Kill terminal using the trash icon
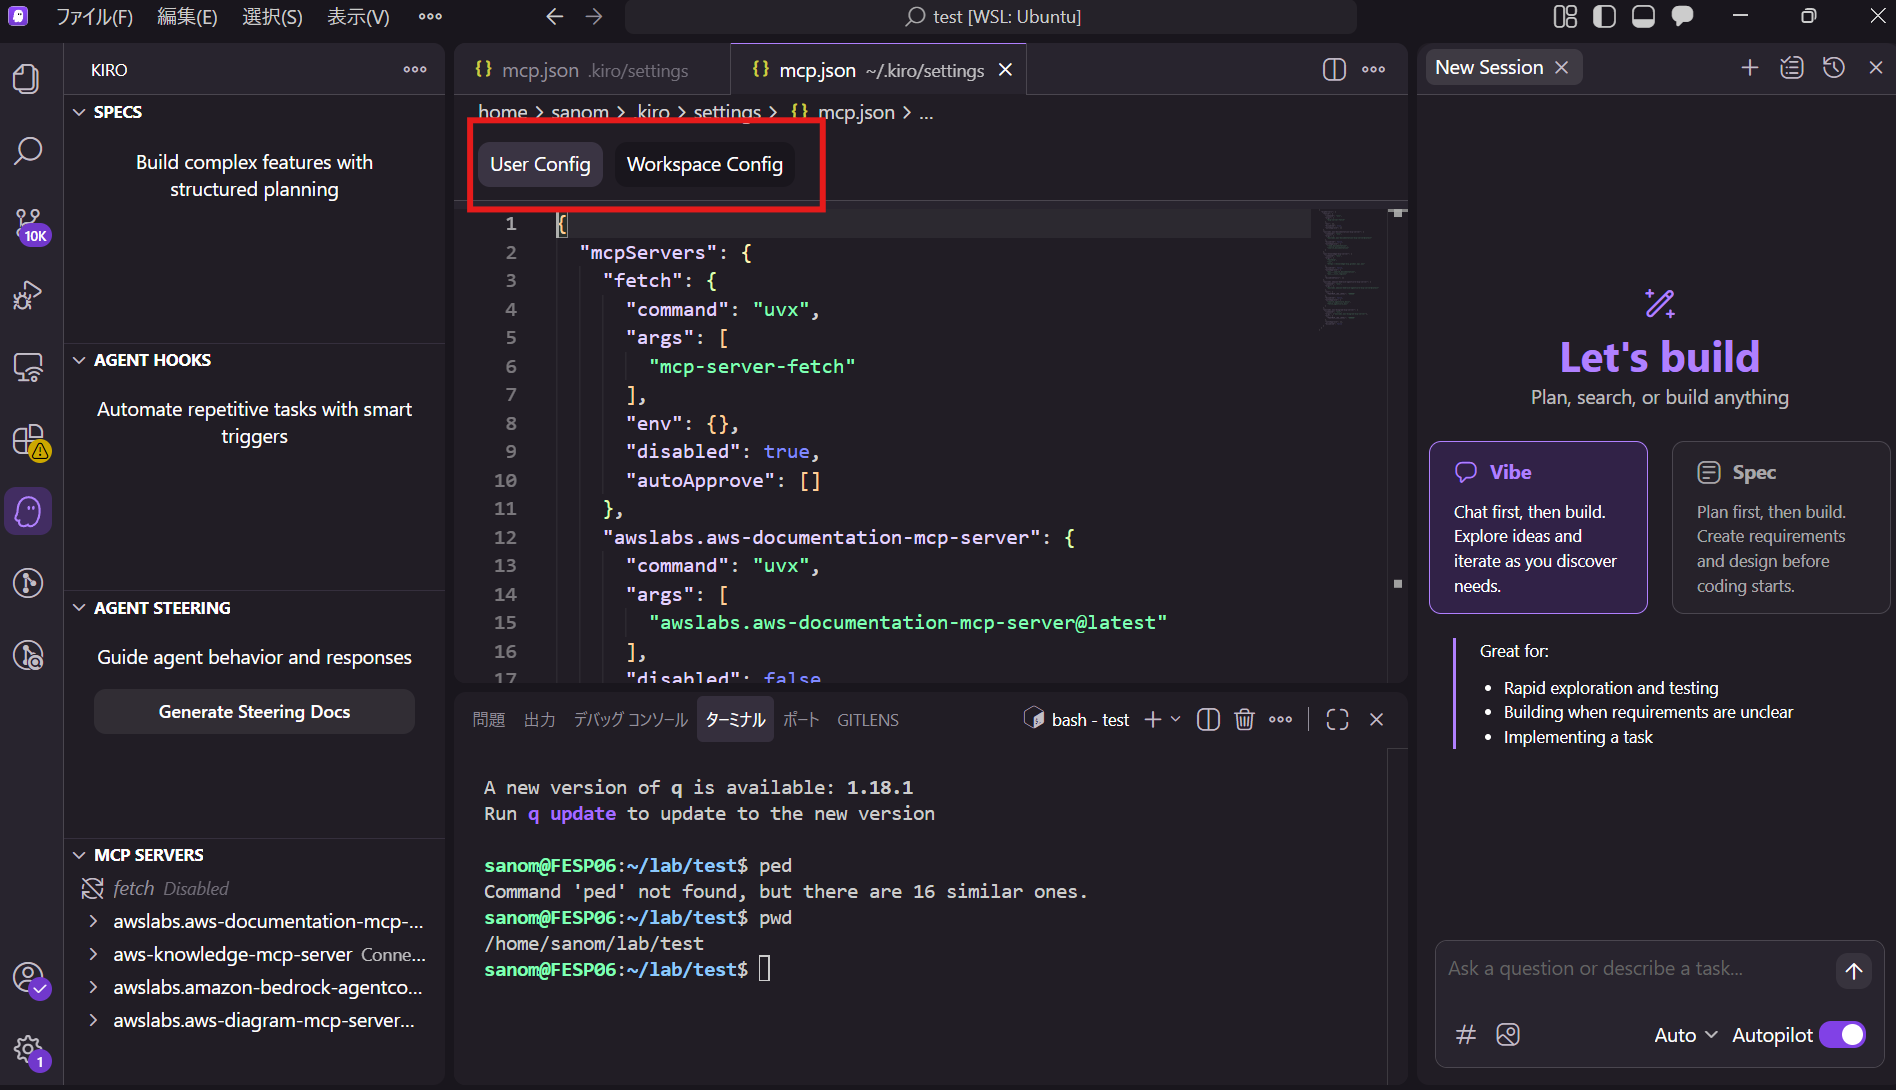This screenshot has height=1090, width=1896. pyautogui.click(x=1244, y=720)
